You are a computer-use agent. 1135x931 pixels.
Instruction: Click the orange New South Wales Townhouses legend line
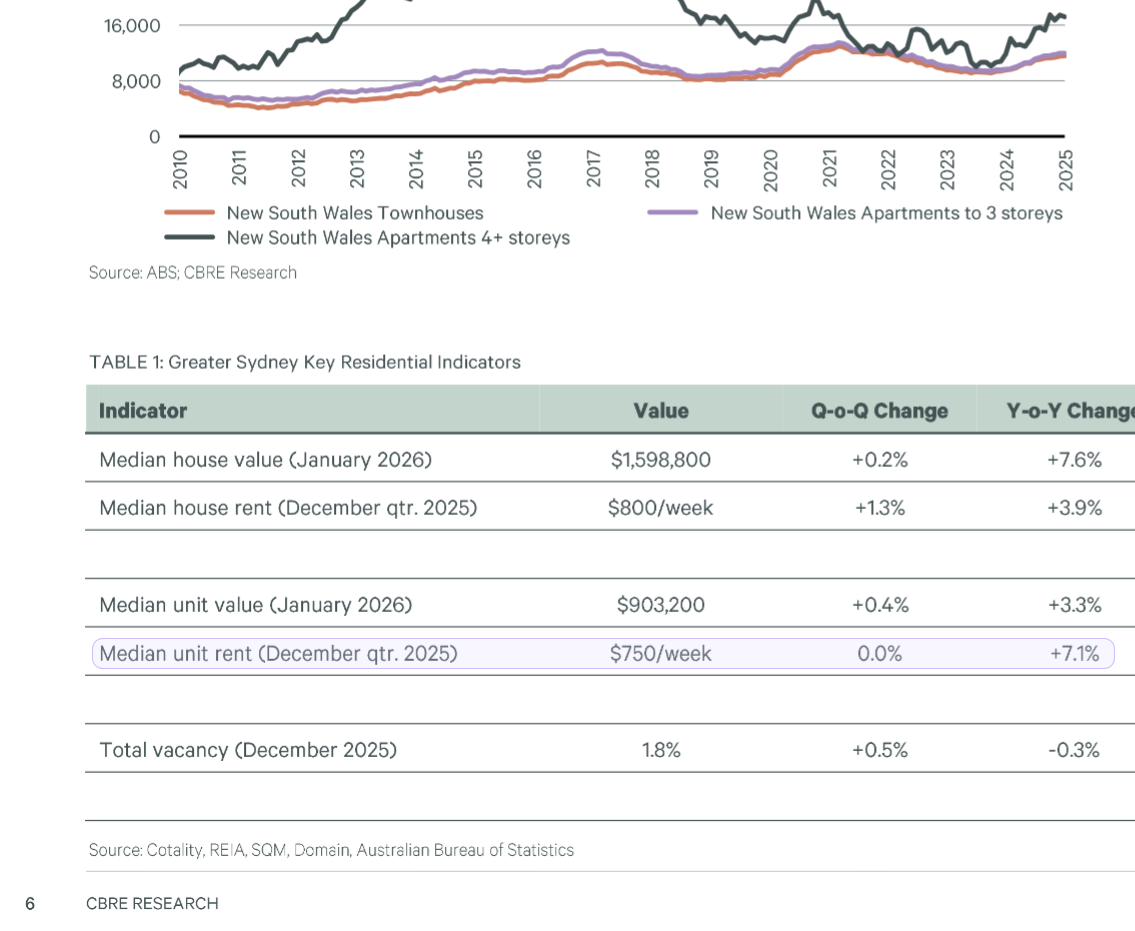pos(190,213)
